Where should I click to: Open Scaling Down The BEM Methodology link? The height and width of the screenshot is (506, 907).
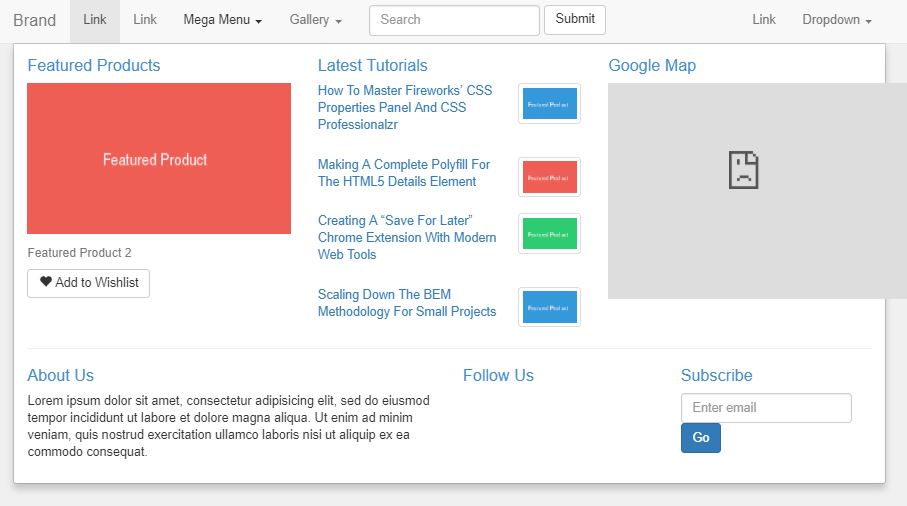pyautogui.click(x=407, y=303)
